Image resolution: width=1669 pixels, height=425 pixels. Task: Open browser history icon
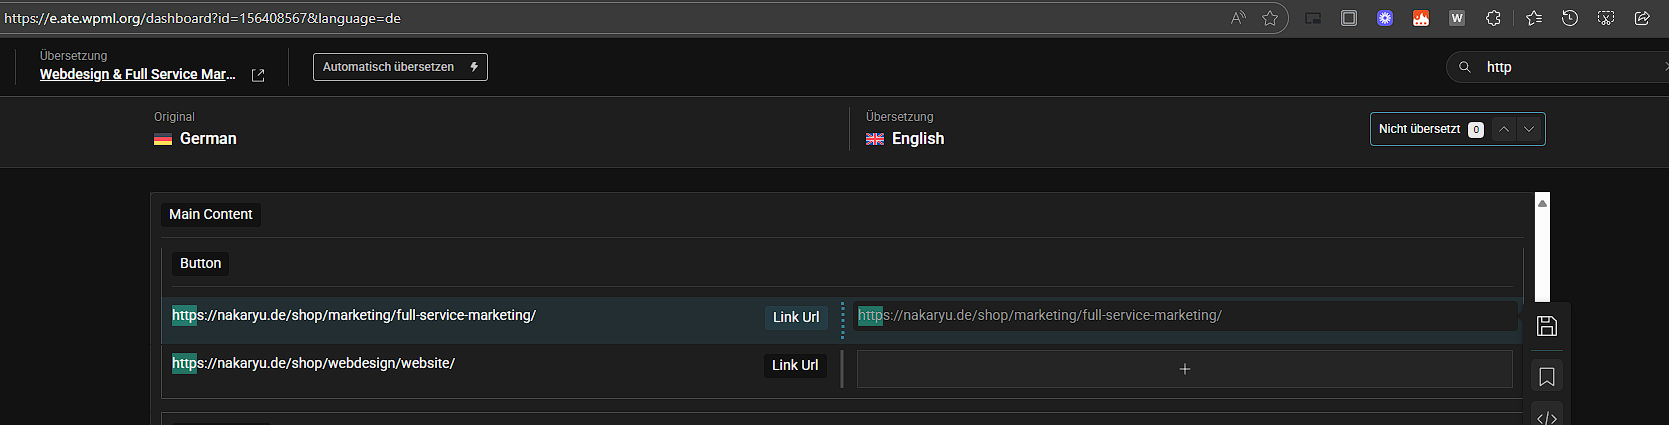pos(1570,18)
